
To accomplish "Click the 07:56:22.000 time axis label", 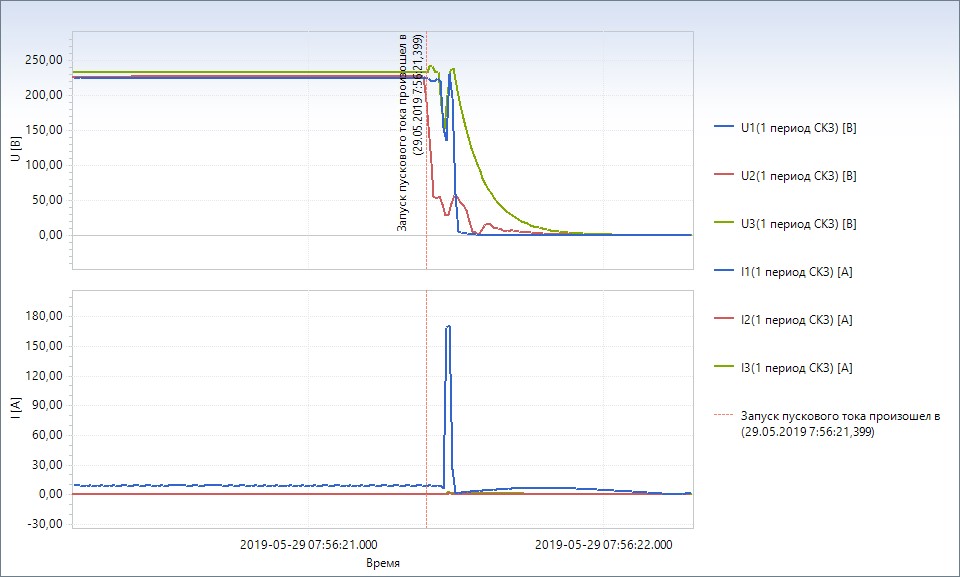I will 604,545.
